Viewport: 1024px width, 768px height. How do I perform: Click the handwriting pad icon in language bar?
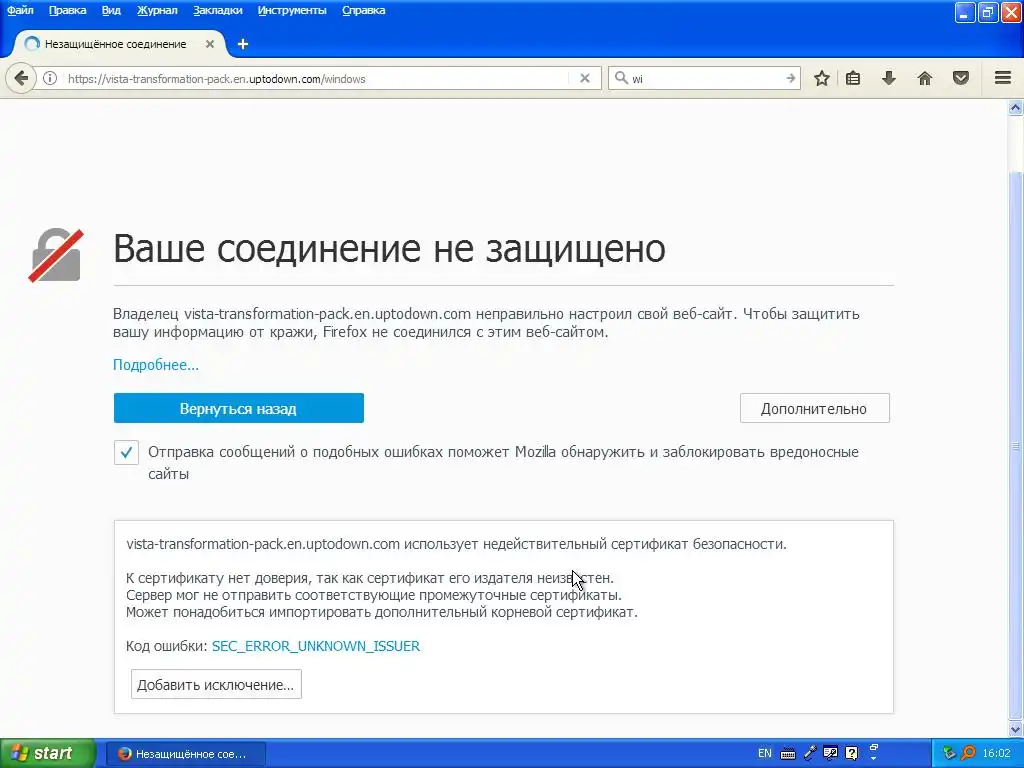(x=831, y=753)
